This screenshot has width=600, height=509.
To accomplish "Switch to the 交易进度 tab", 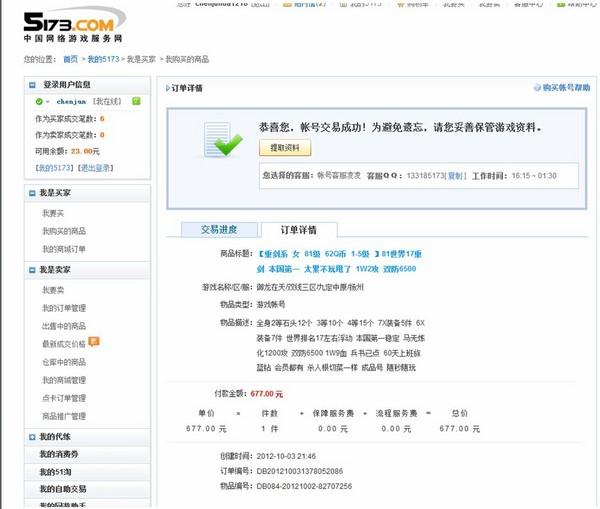I will [218, 229].
